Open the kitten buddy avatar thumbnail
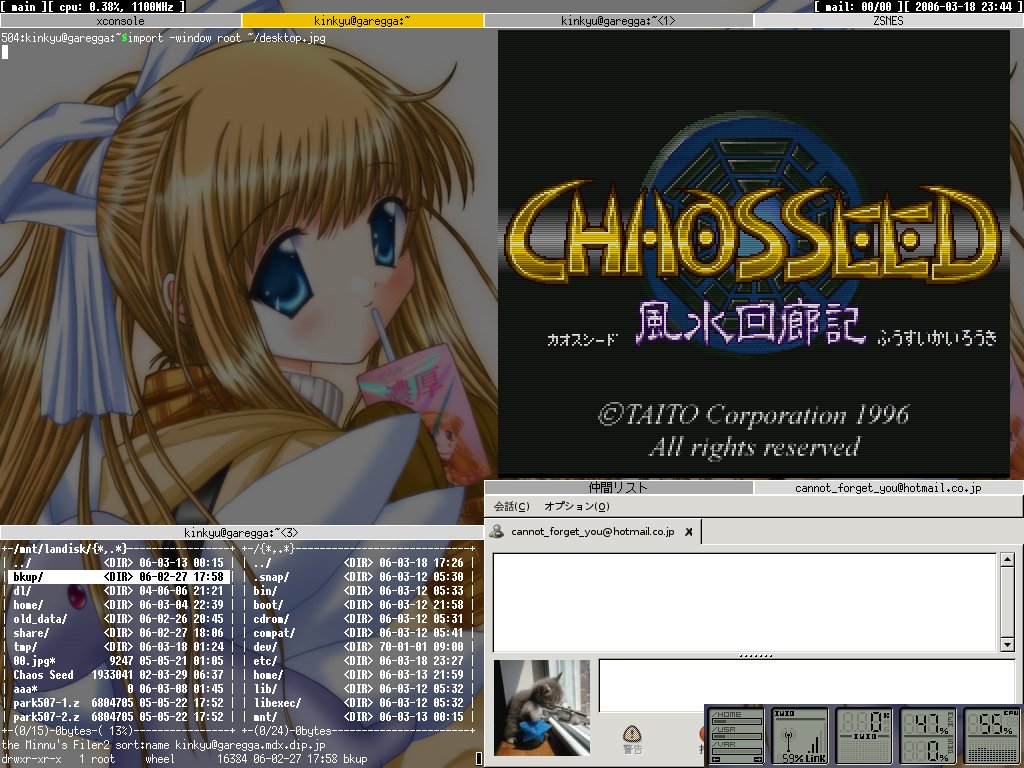The height and width of the screenshot is (768, 1024). [541, 707]
